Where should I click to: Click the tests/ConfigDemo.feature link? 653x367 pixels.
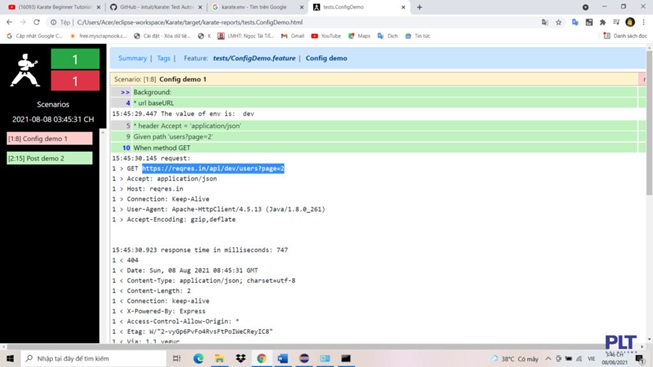click(x=254, y=58)
